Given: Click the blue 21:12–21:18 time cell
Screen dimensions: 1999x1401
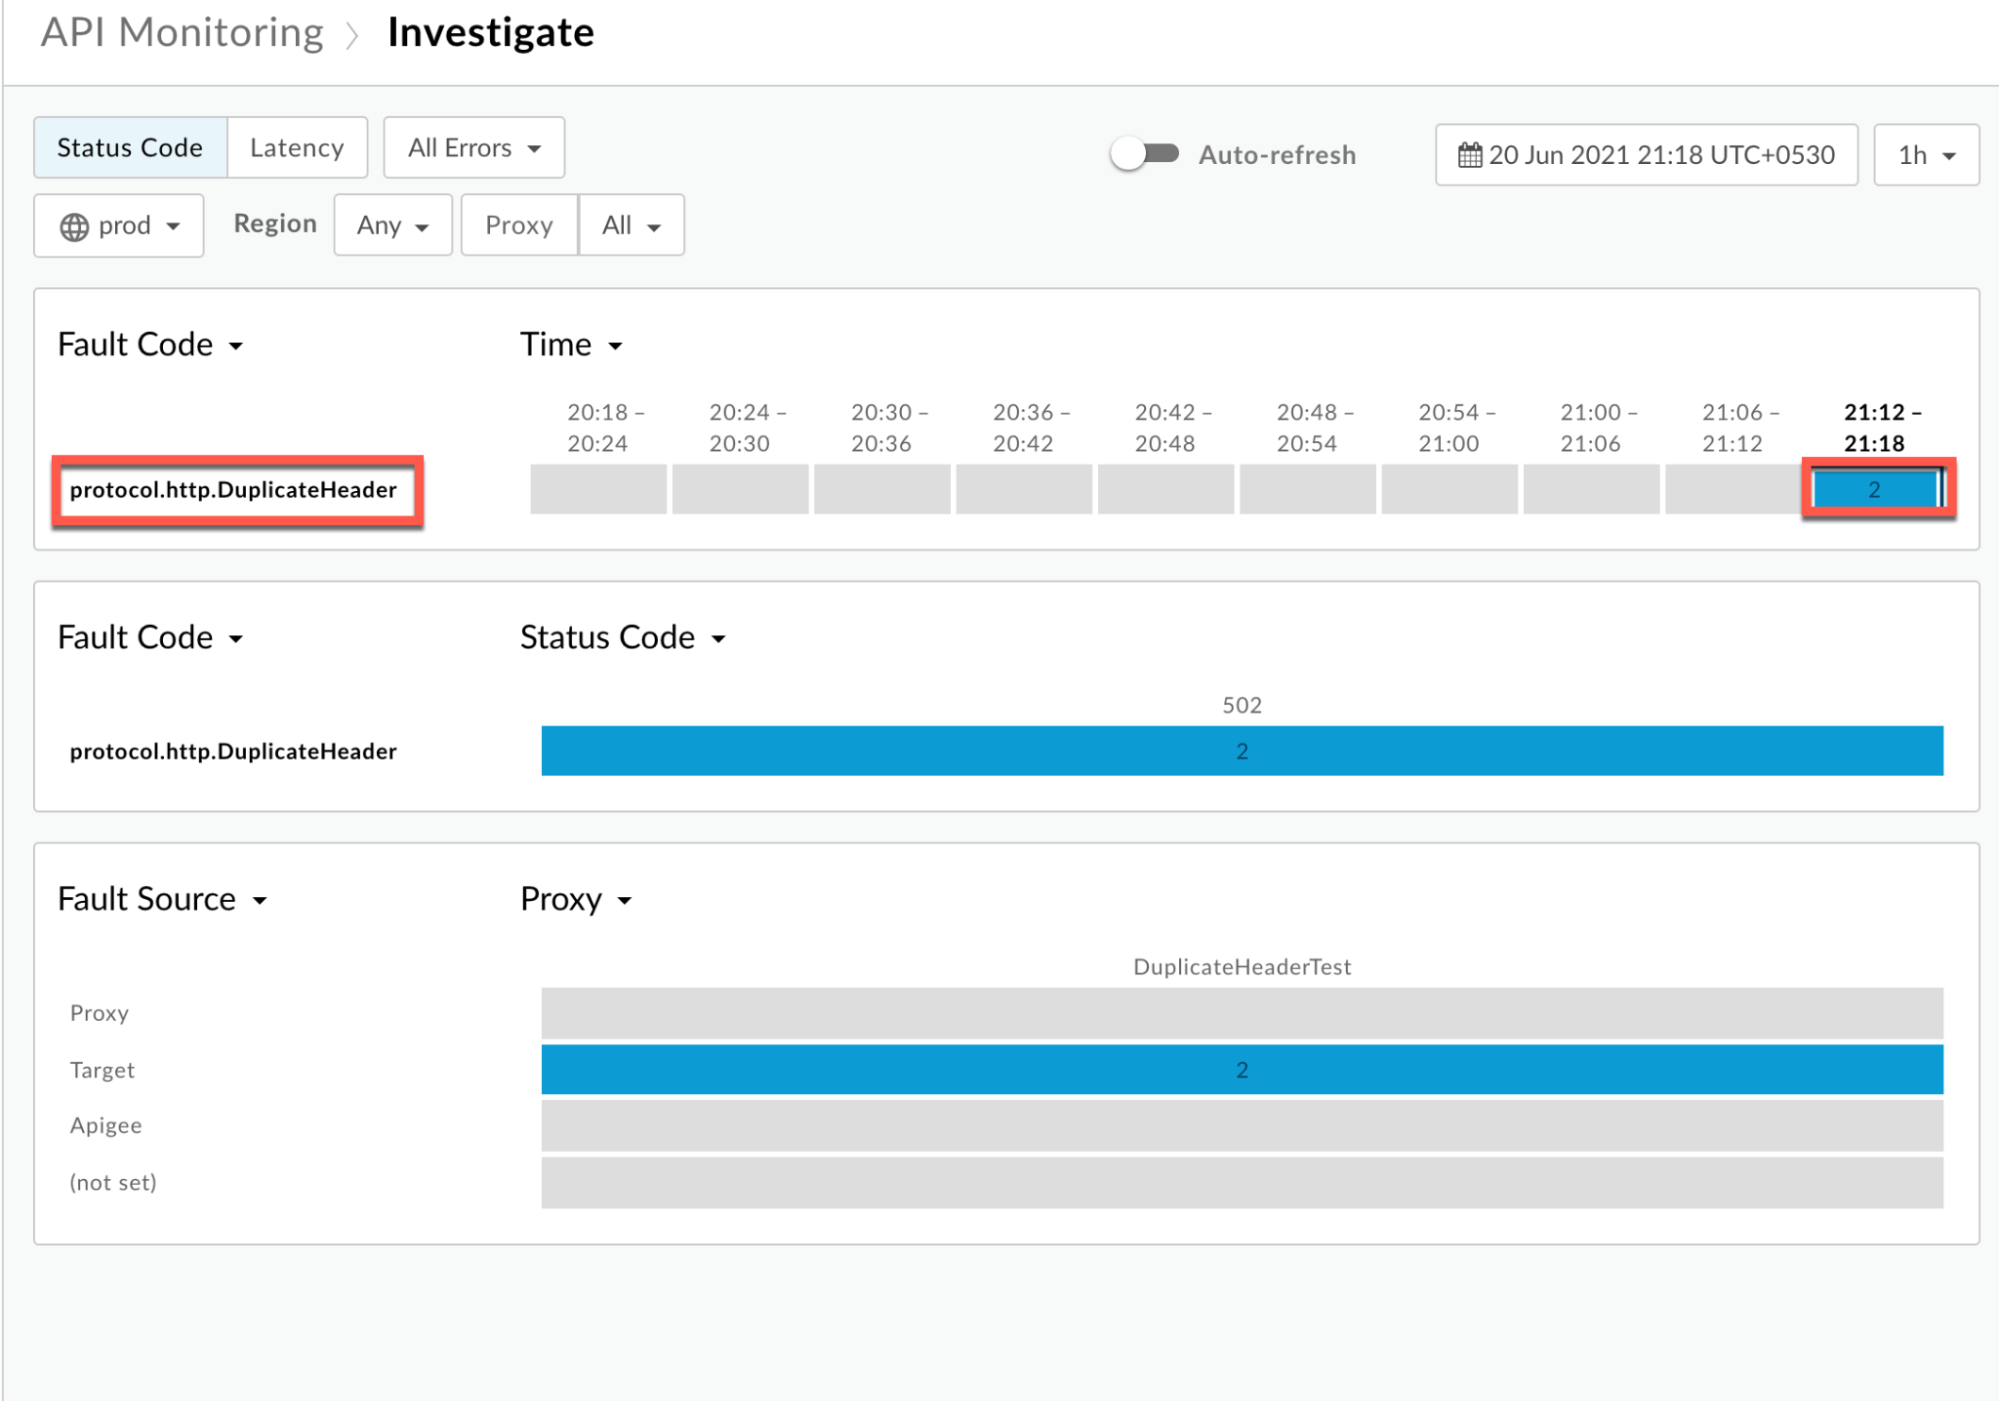Looking at the screenshot, I should click(x=1875, y=489).
